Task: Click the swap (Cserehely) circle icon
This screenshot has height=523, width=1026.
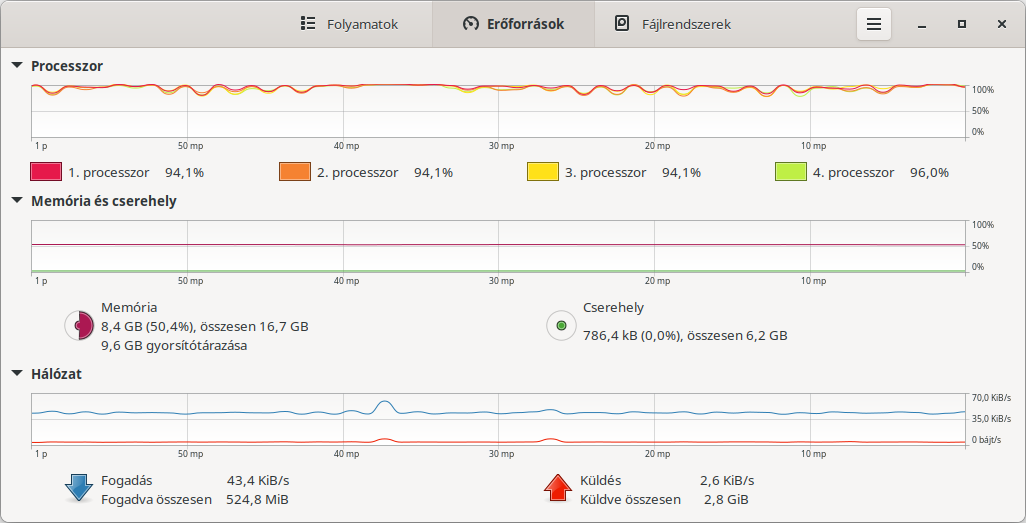Action: point(561,325)
